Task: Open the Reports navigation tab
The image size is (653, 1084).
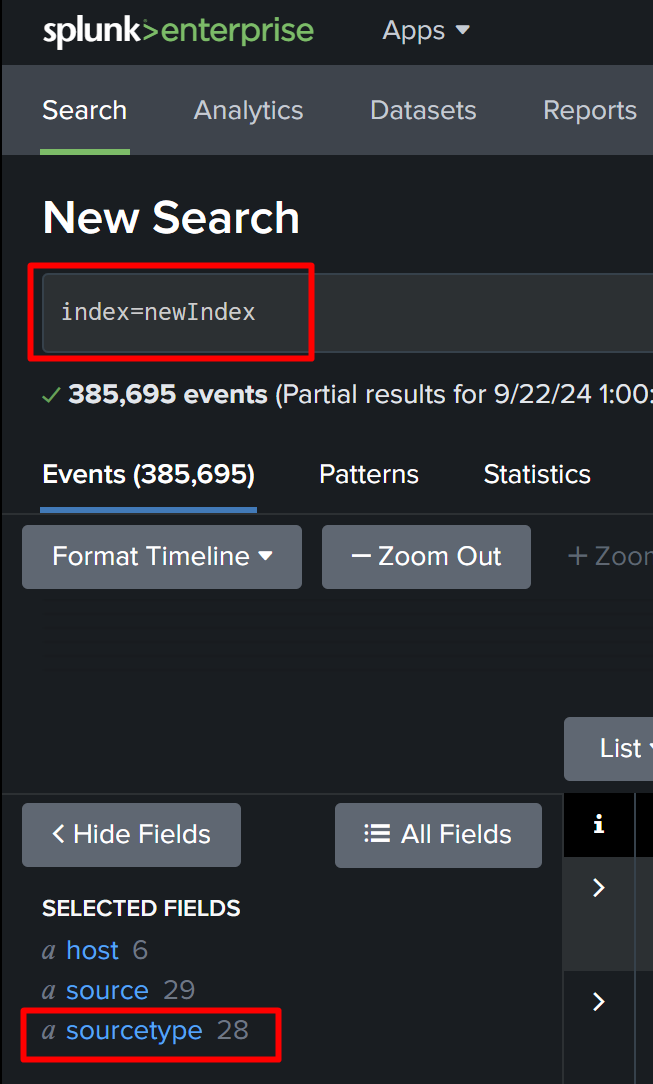Action: [589, 110]
